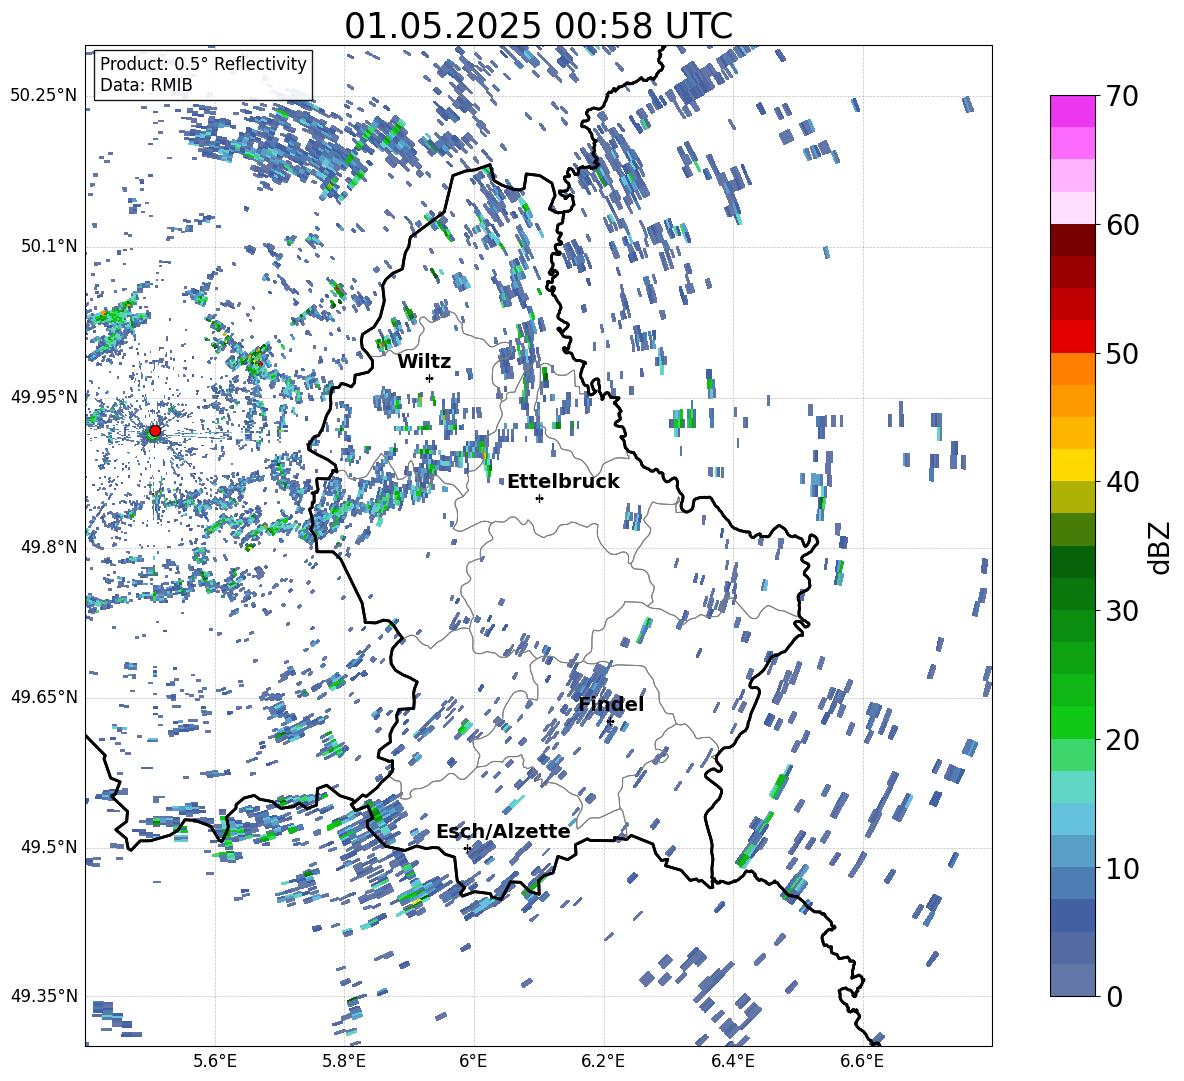This screenshot has height=1081, width=1184.
Task: Click the 49.8°N latitude label
Action: (49, 547)
